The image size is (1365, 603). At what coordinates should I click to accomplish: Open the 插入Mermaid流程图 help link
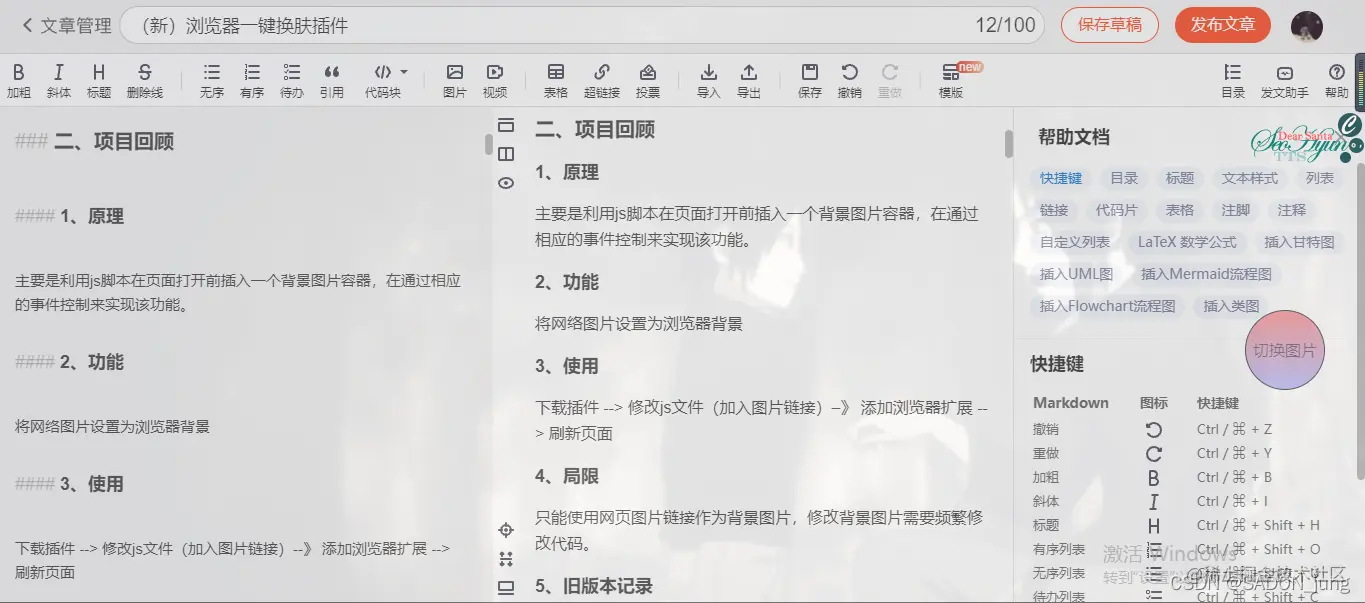(1207, 273)
